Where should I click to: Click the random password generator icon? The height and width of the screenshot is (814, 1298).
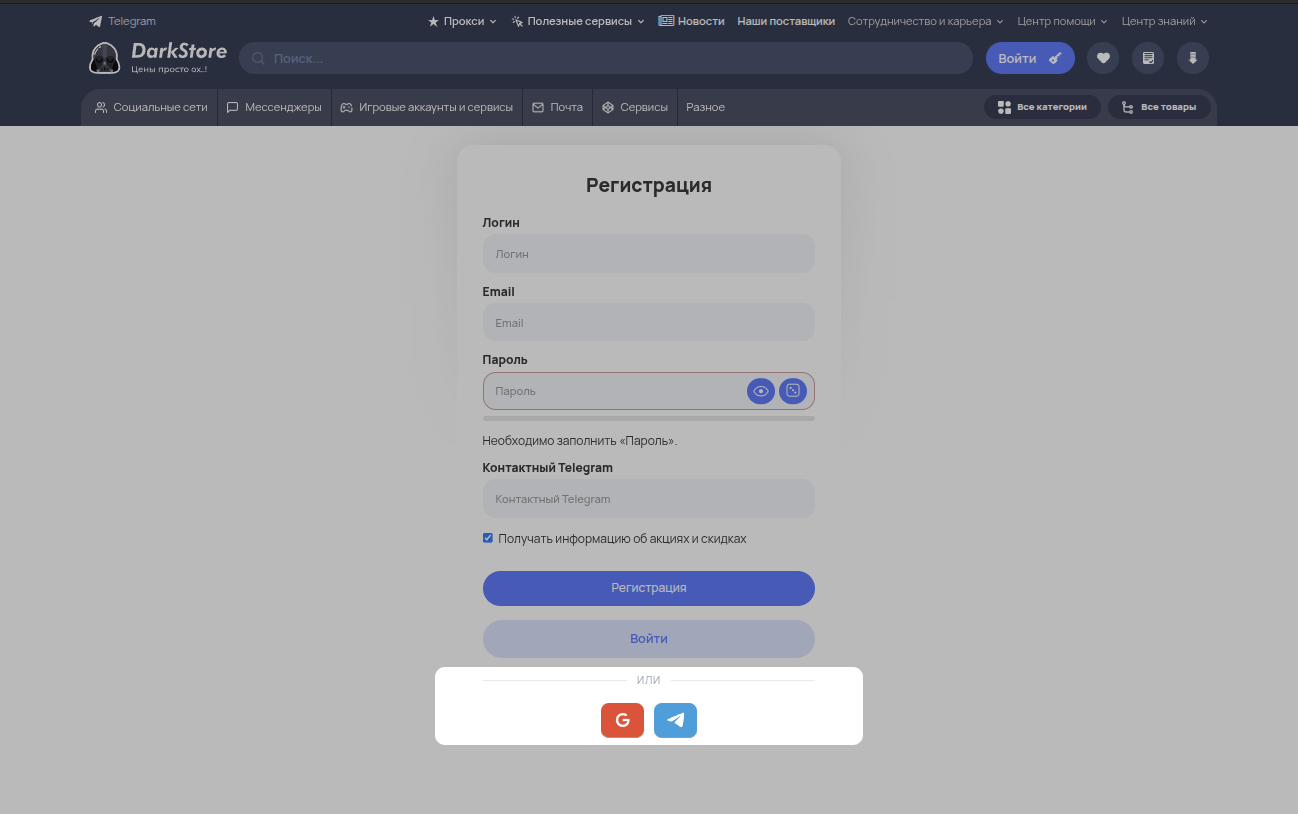tap(792, 391)
